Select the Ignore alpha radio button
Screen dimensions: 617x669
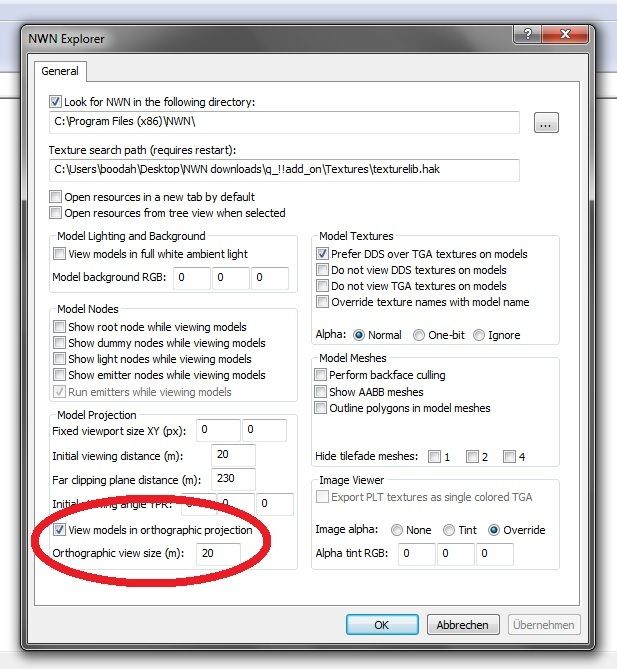(480, 335)
